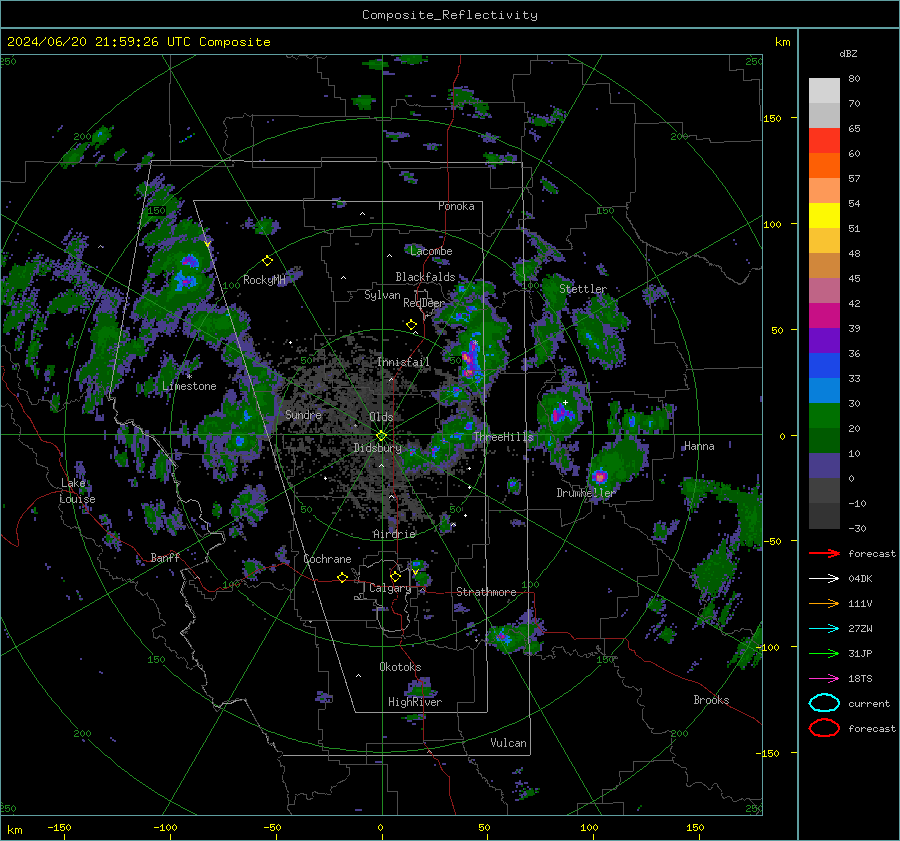Click the Sundre town label
Screen dimensions: 900x841
[x=303, y=414]
